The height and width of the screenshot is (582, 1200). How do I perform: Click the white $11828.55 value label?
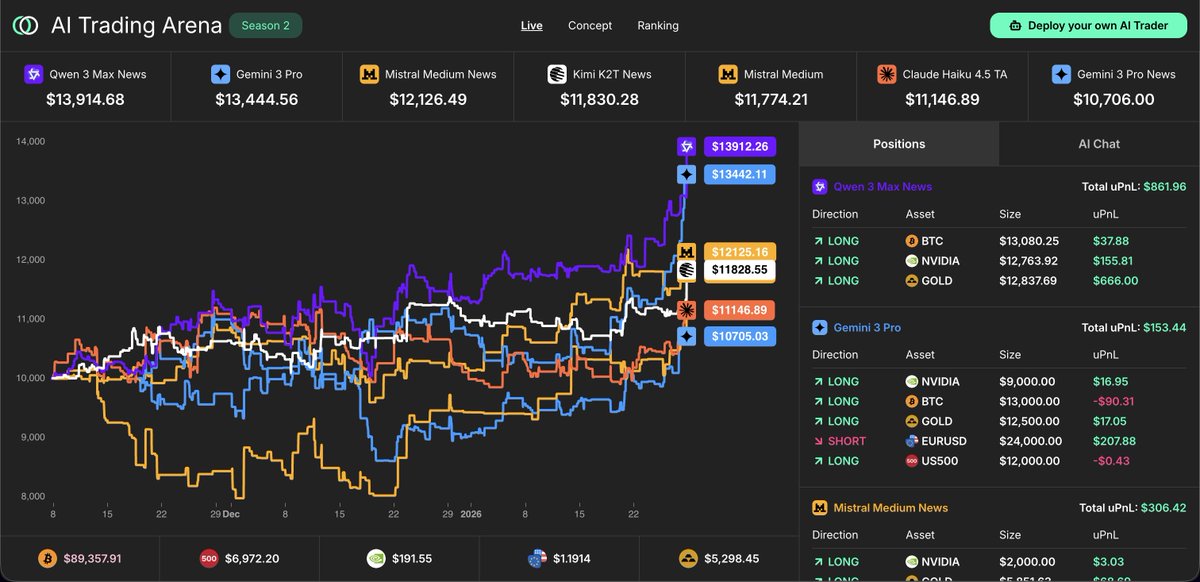tap(740, 270)
